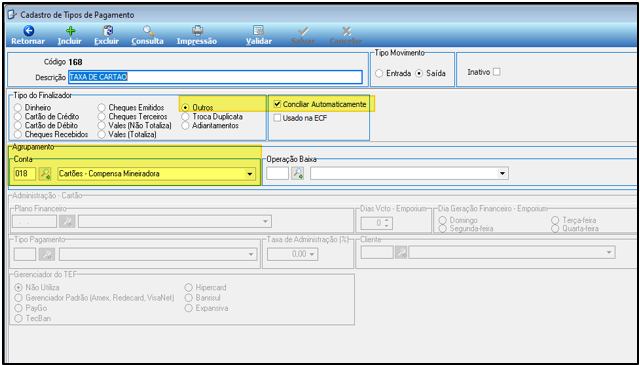Viewport: 640px width, 365px height.
Task: Click Cliente code field
Action: pyautogui.click(x=377, y=252)
